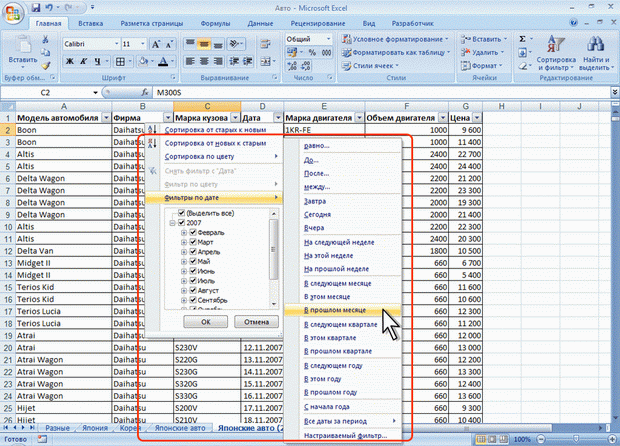Undo the last action in the quick access toolbar
Screen dimensions: 620x446
pyautogui.click(x=49, y=8)
